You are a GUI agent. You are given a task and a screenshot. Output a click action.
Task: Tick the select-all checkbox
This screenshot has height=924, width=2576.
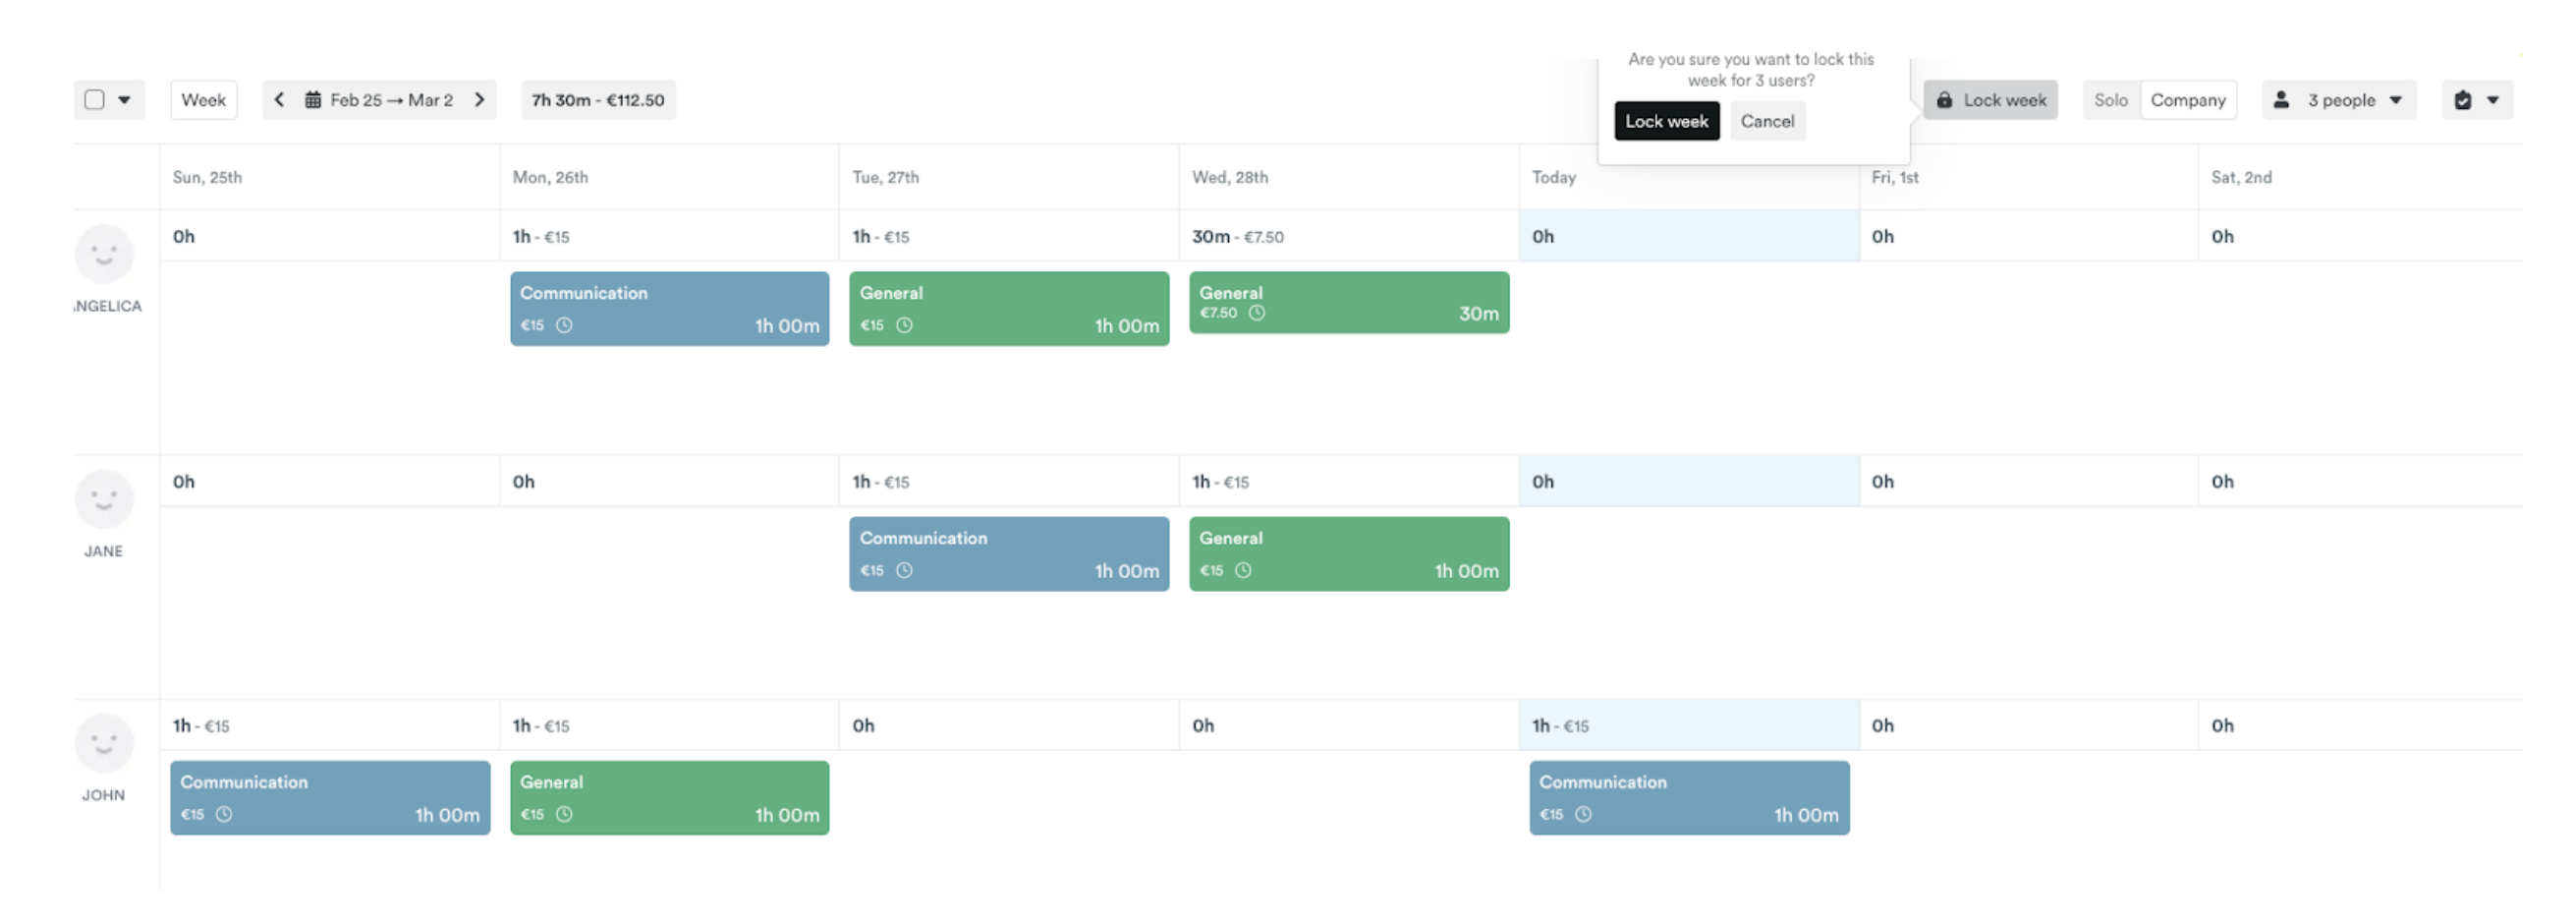95,100
